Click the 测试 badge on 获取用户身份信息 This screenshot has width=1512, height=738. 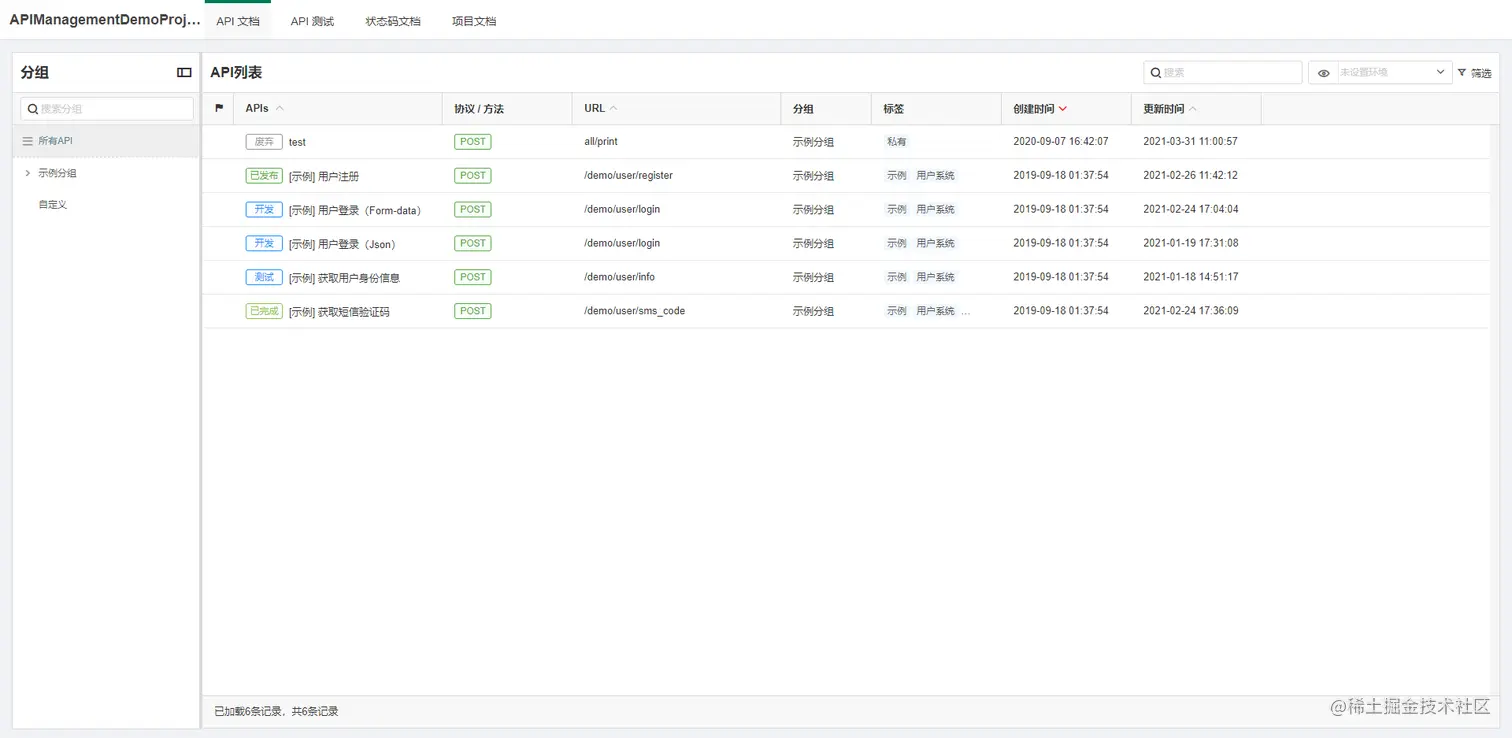(264, 277)
